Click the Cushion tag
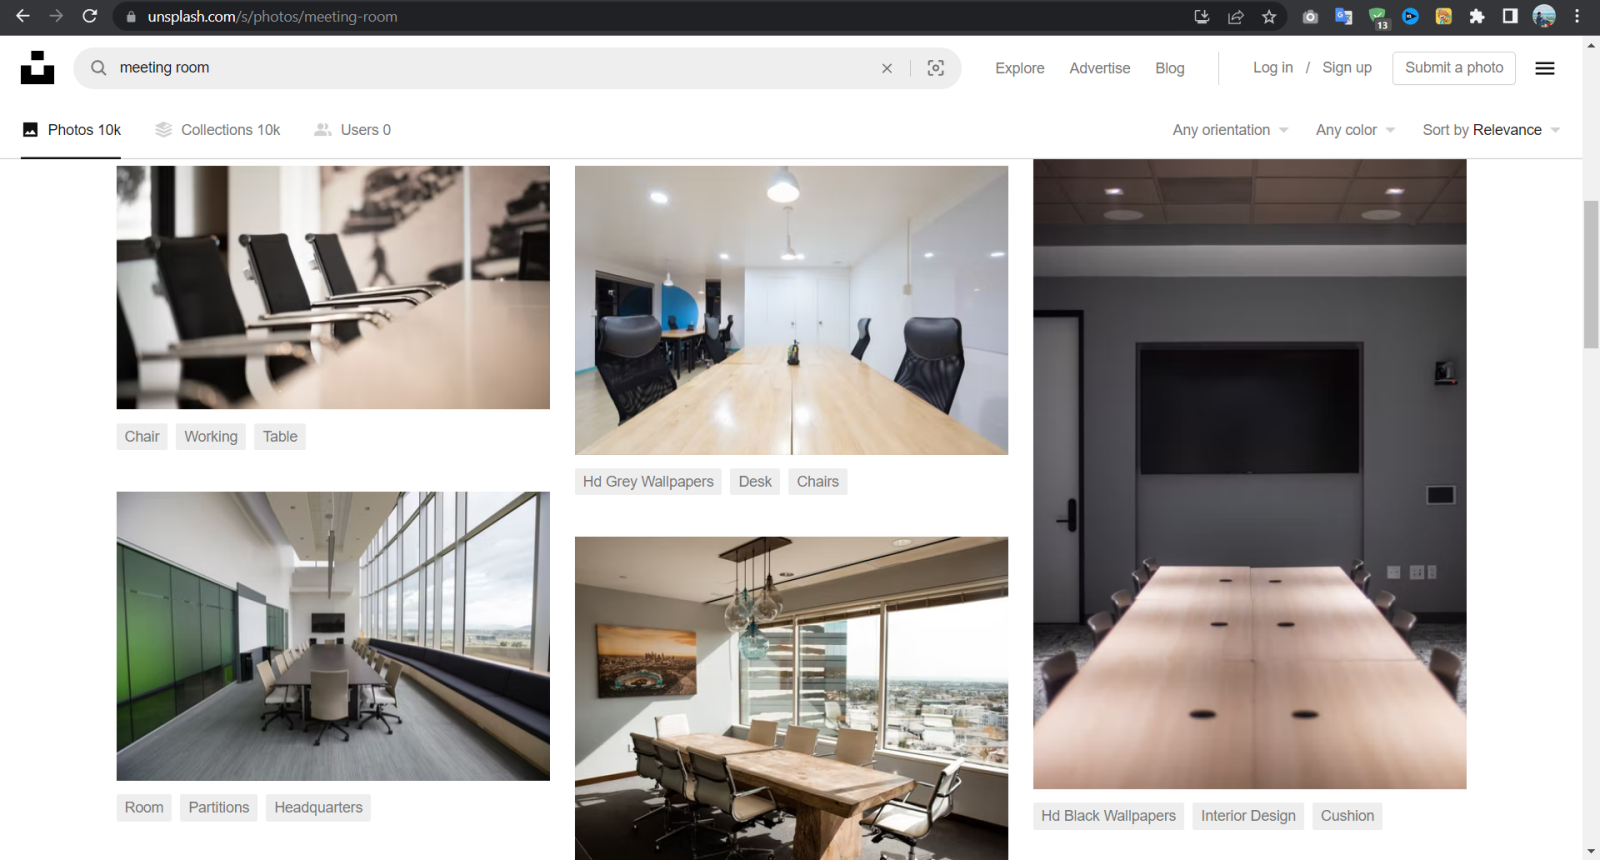1600x860 pixels. [1347, 816]
